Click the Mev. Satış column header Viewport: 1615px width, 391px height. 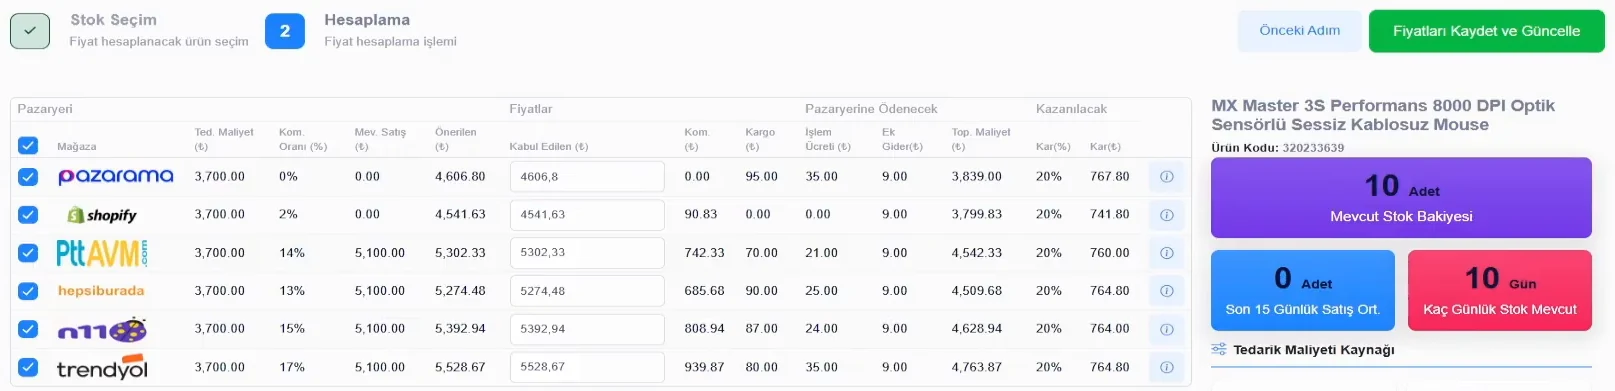click(x=380, y=139)
